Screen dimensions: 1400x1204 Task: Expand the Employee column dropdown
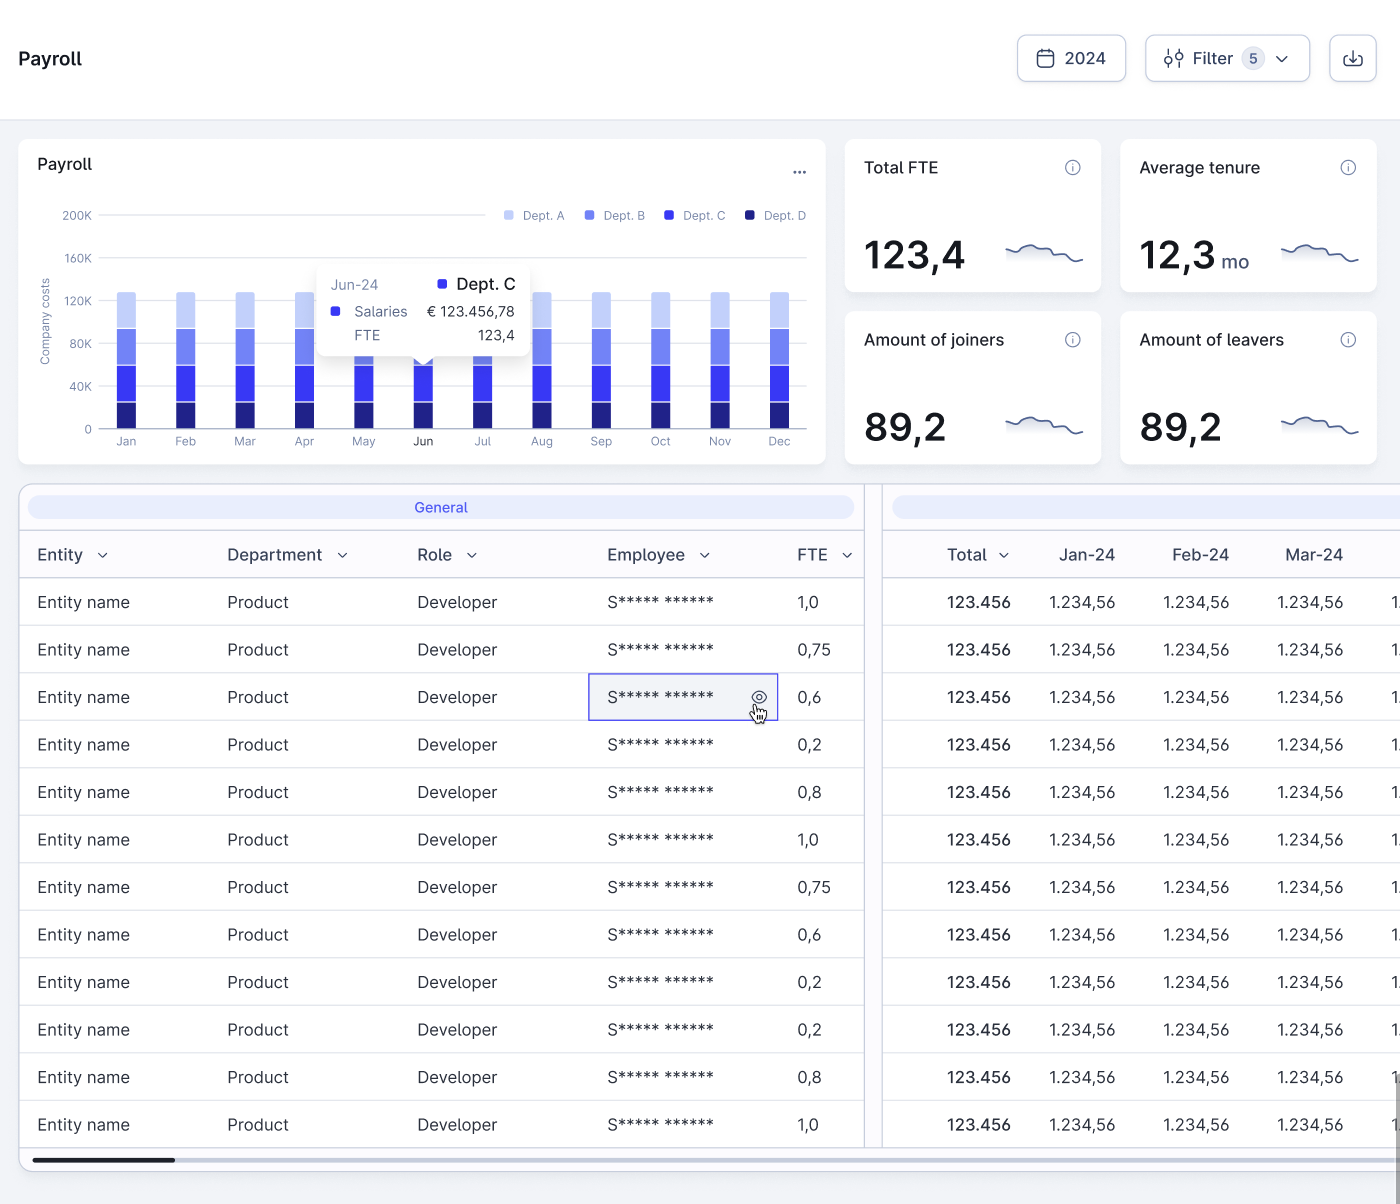[x=704, y=555]
